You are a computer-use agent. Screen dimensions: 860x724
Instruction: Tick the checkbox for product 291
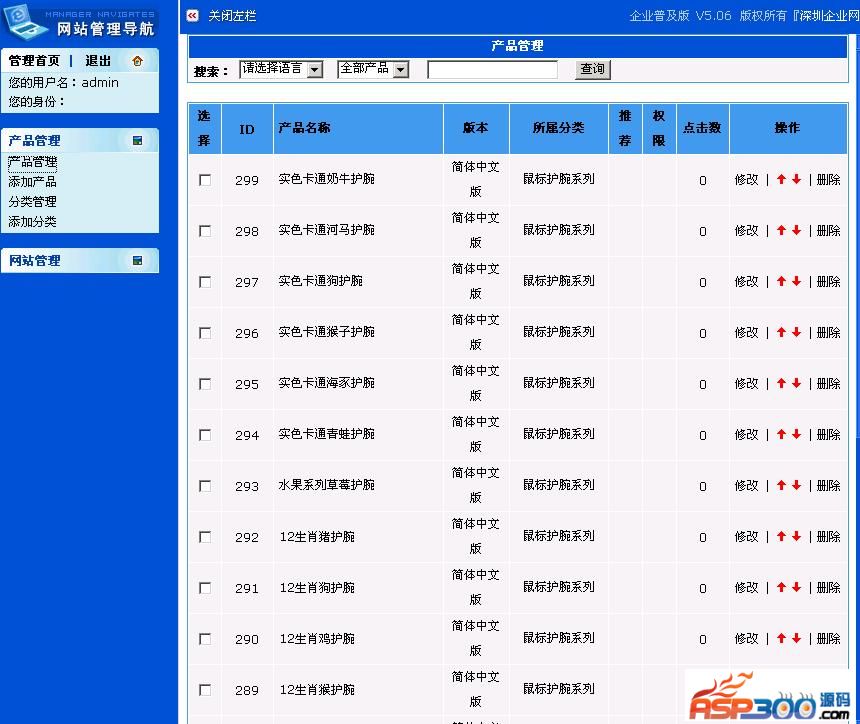205,588
